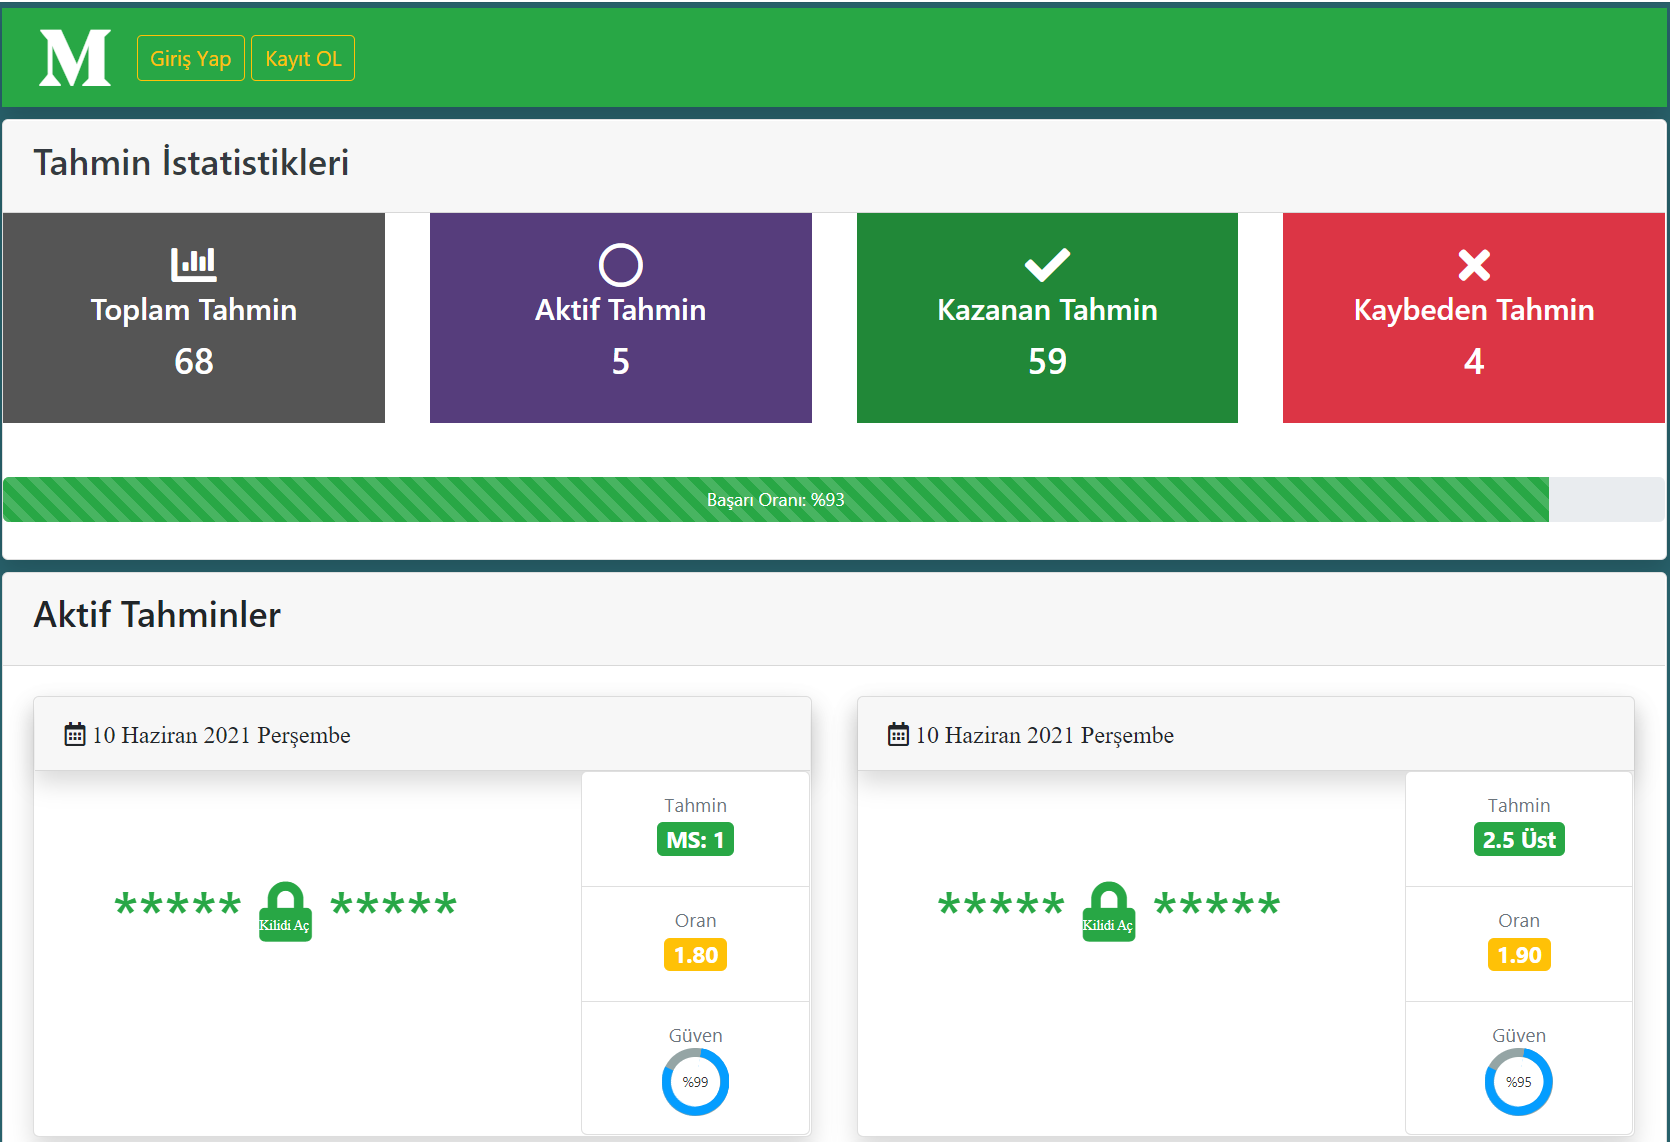Open the Giriş Yap login button
This screenshot has height=1142, width=1670.
coord(191,58)
